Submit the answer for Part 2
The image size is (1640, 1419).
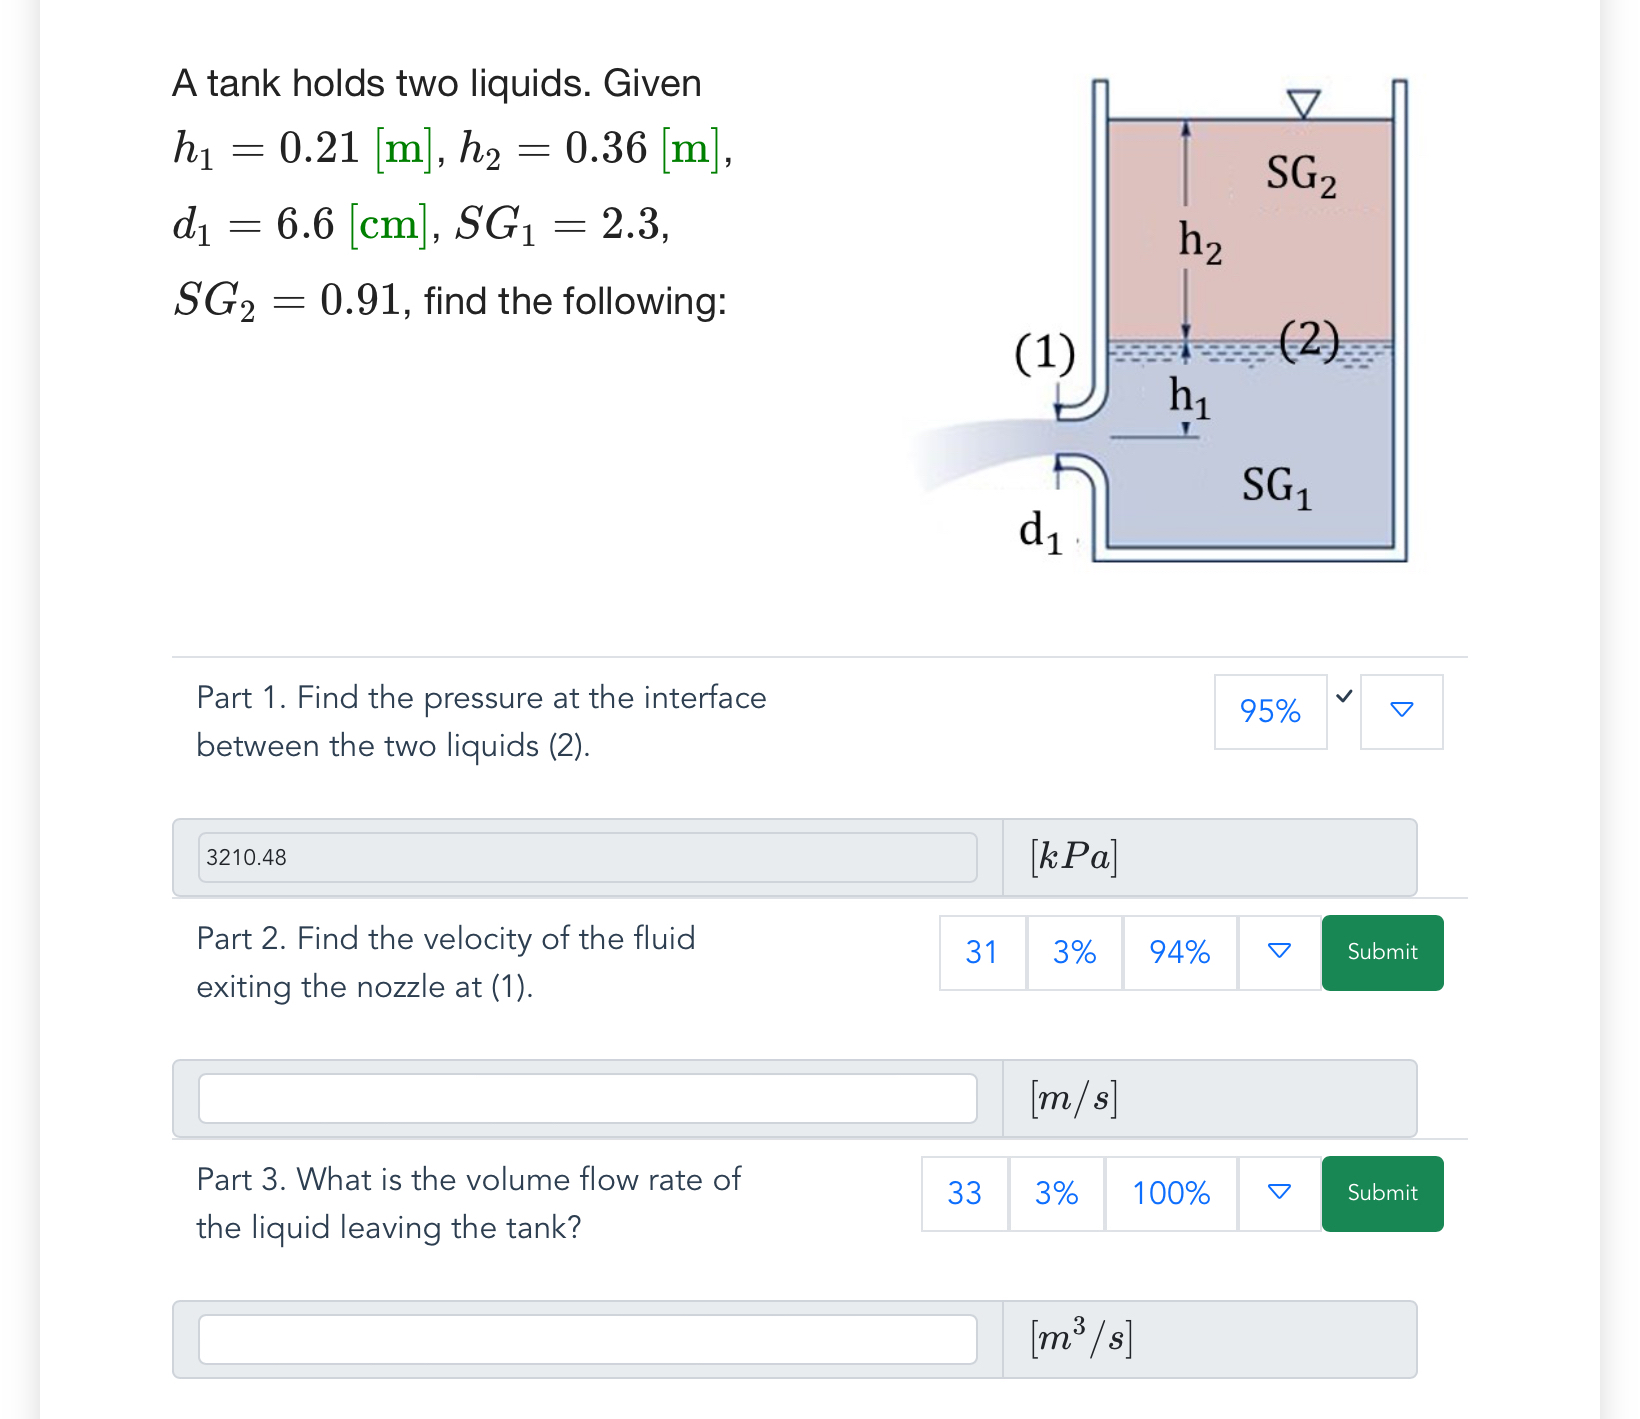tap(1382, 953)
